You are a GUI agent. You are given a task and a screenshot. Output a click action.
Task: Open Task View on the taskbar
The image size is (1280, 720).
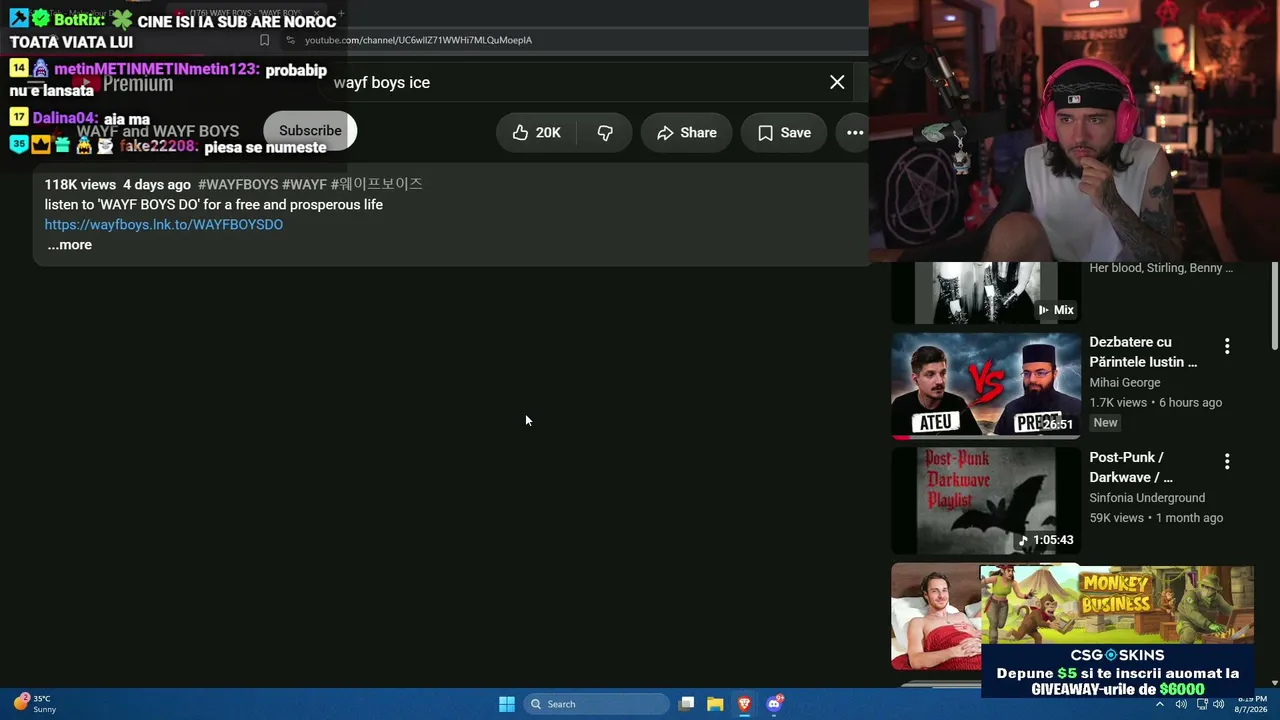(x=686, y=704)
